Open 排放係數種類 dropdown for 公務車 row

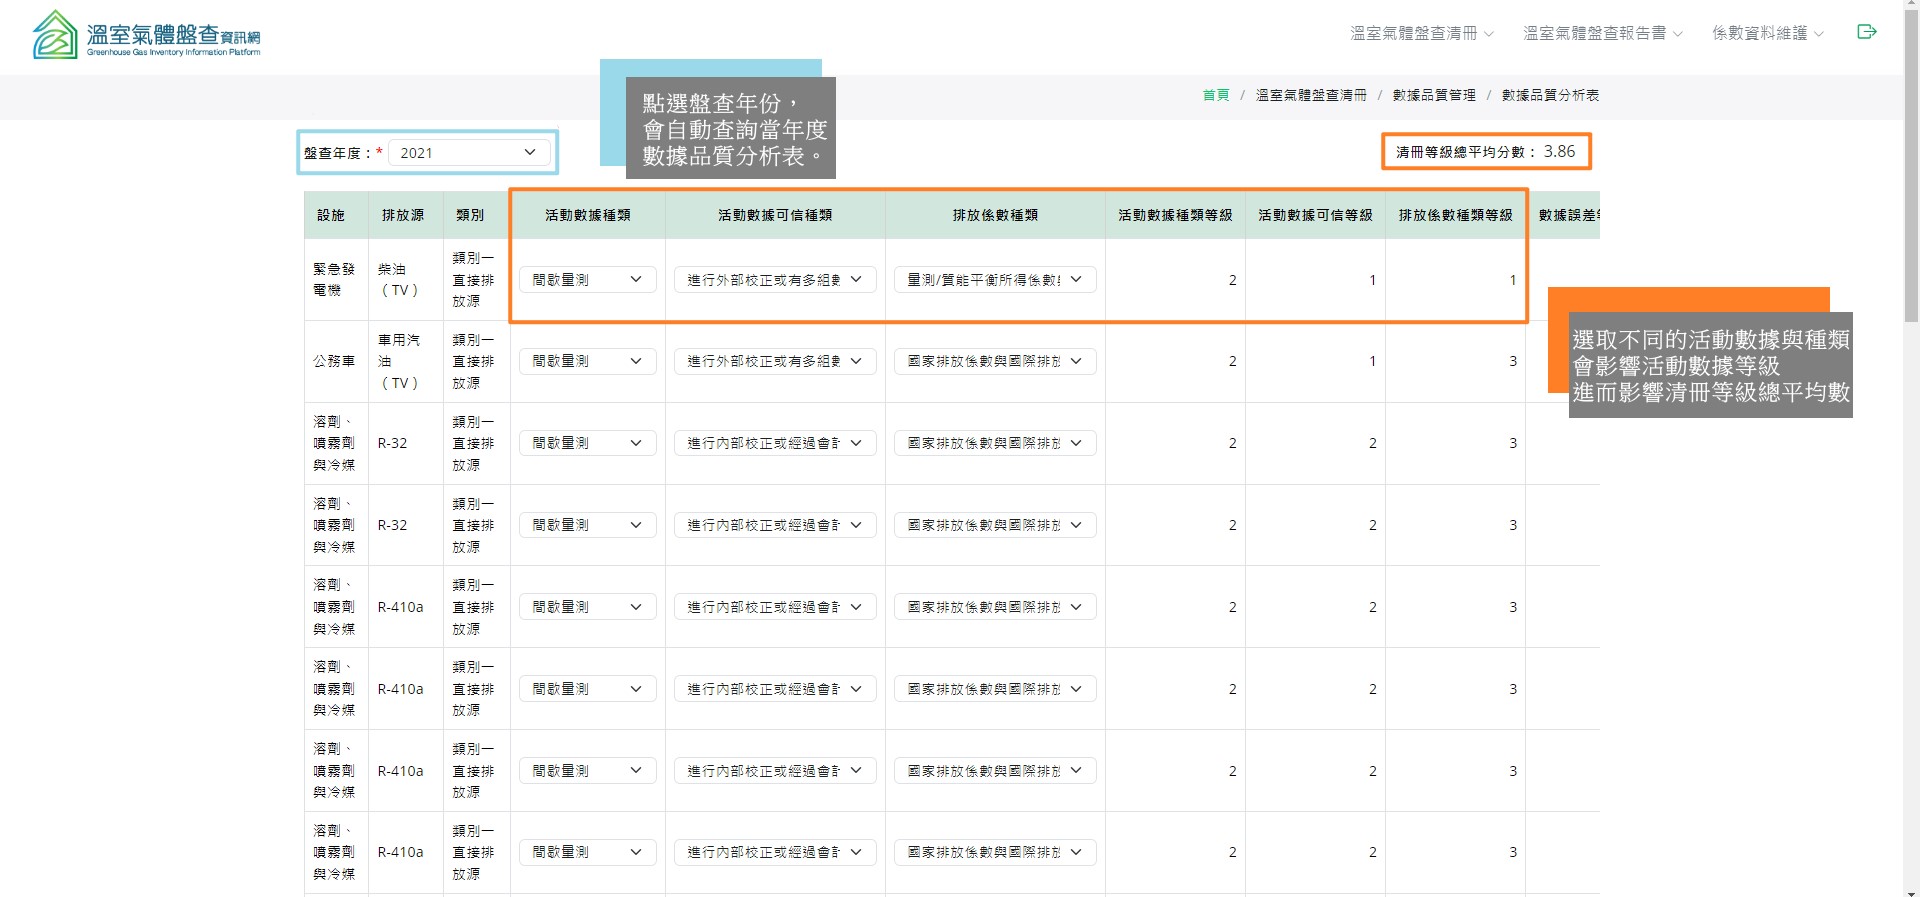(x=994, y=361)
